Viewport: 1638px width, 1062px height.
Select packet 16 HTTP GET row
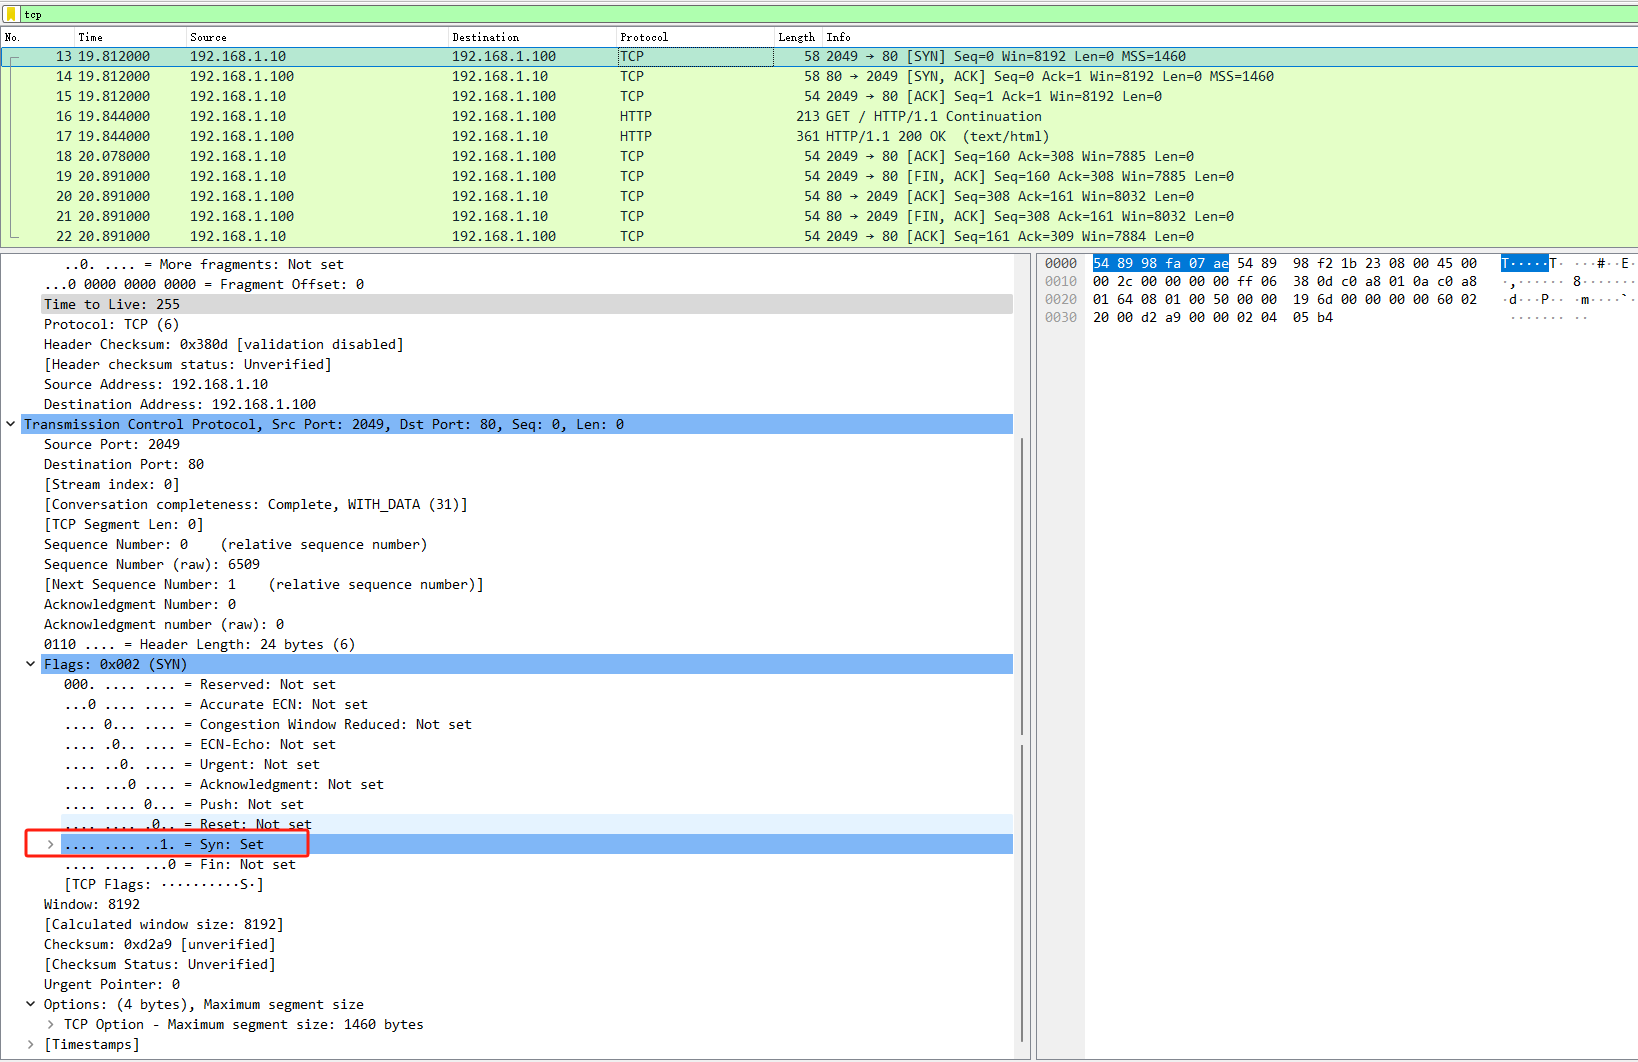[819, 117]
